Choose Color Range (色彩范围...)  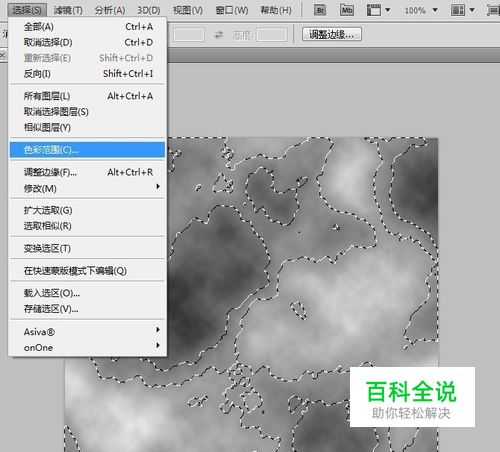[x=87, y=150]
